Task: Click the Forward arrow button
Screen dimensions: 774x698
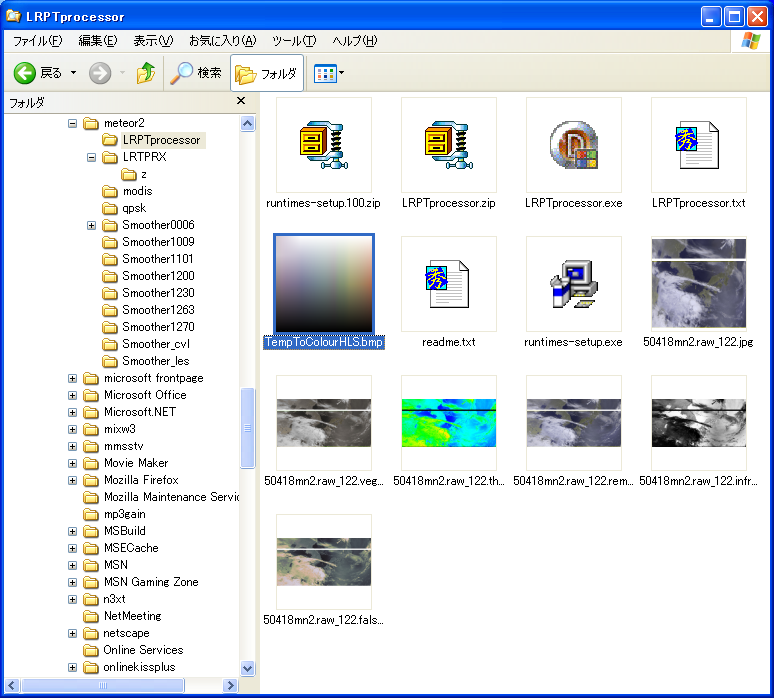Action: pyautogui.click(x=100, y=73)
